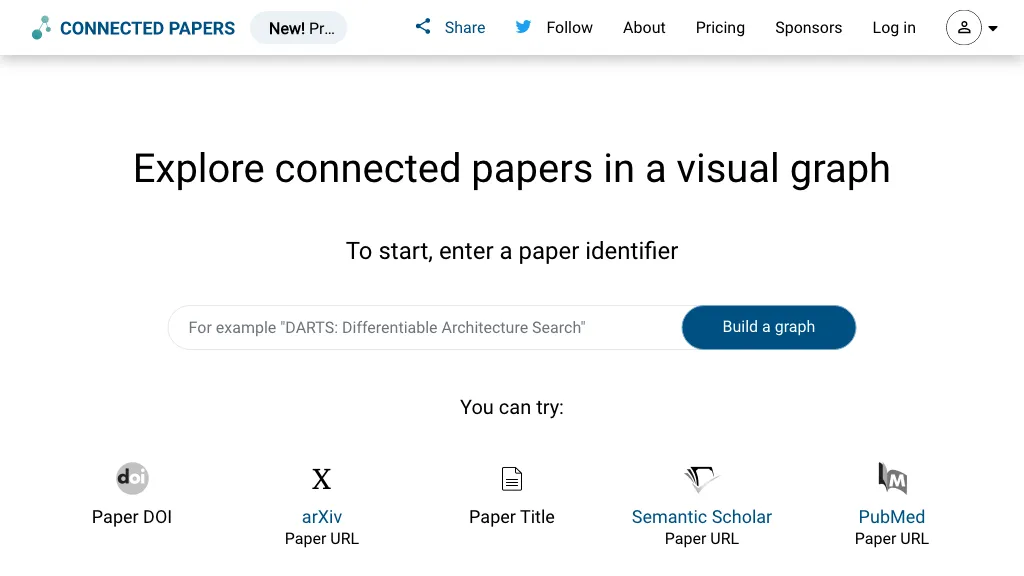Open the Share icon in the header
The width and height of the screenshot is (1024, 576).
click(422, 27)
